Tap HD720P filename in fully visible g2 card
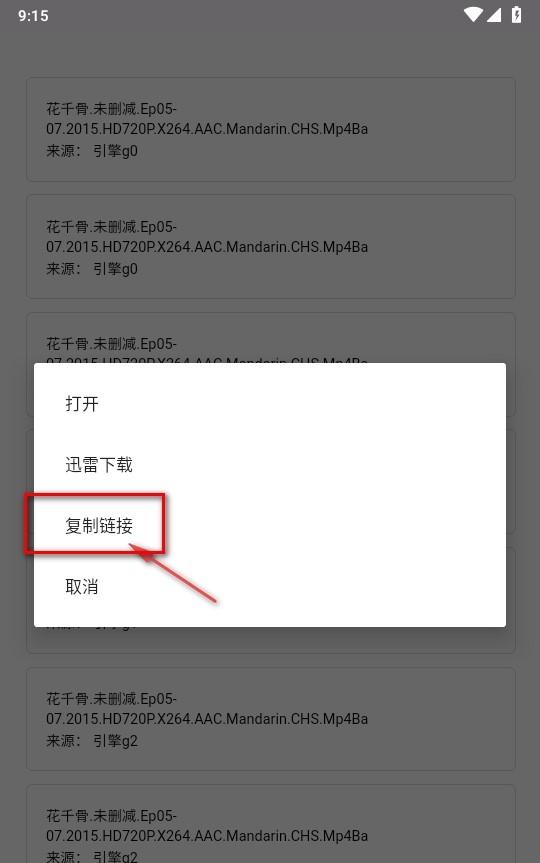 [207, 719]
